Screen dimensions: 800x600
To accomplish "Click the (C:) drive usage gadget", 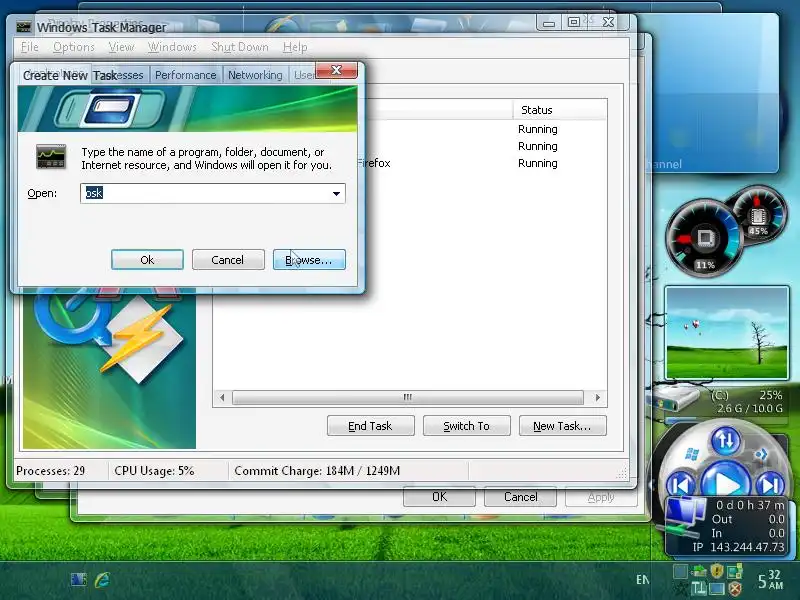I will coord(719,403).
